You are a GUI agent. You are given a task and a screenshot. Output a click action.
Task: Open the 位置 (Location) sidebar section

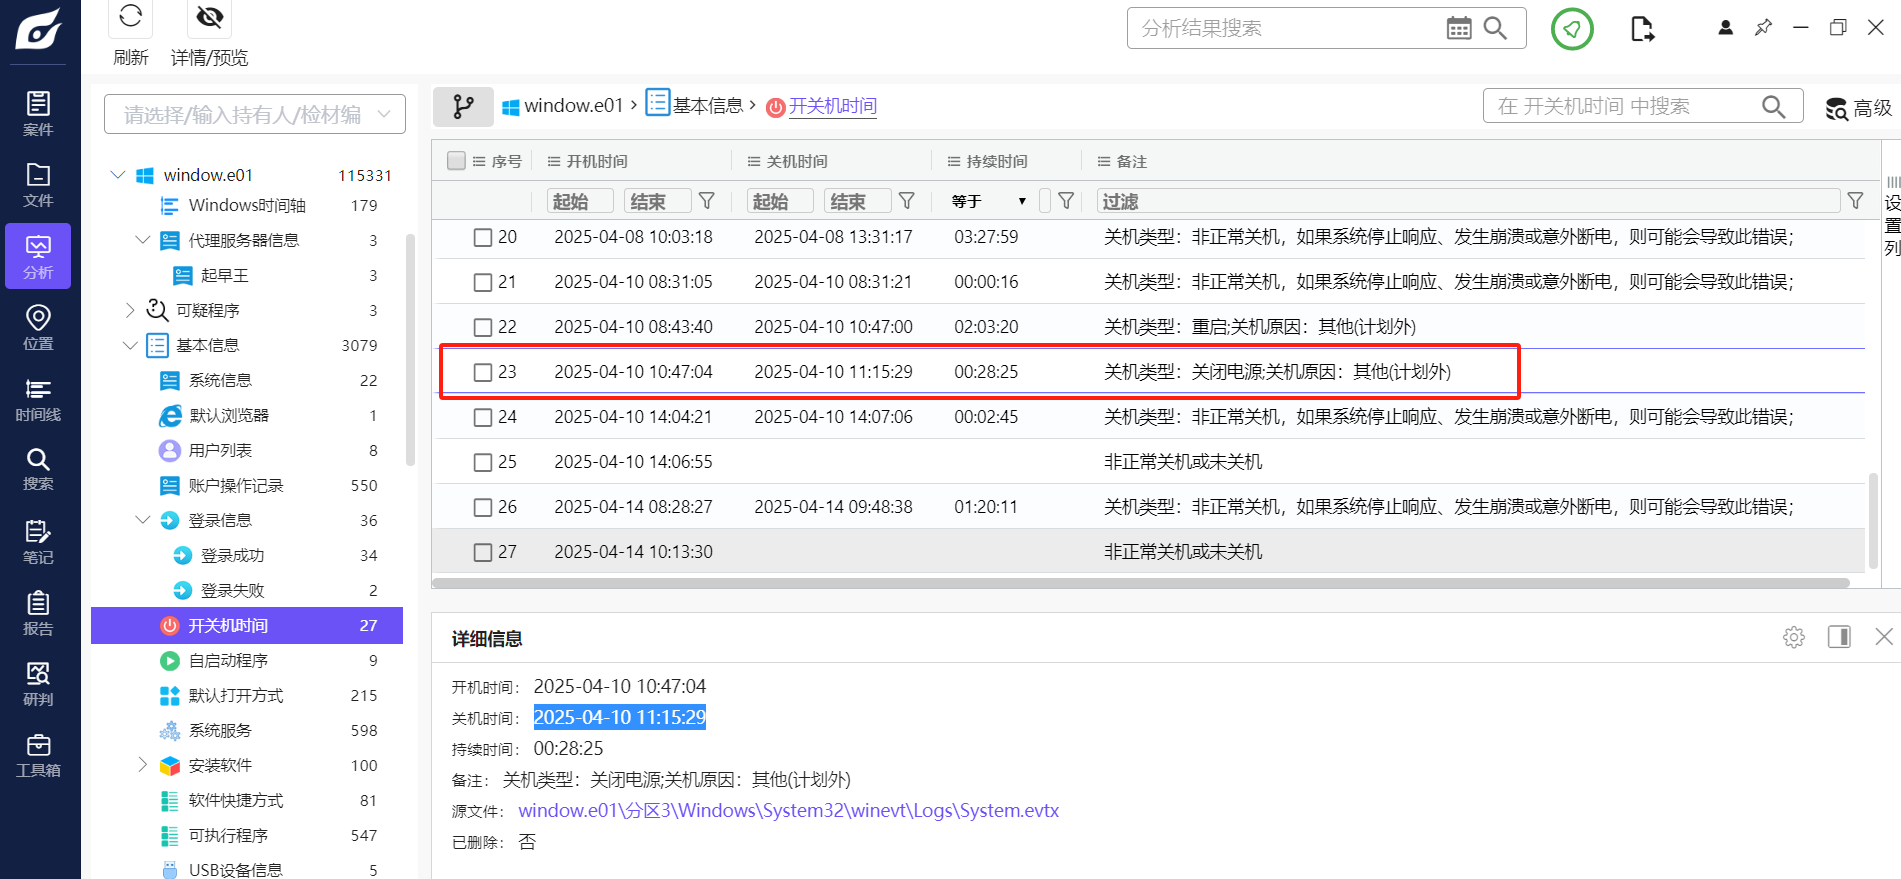[38, 328]
